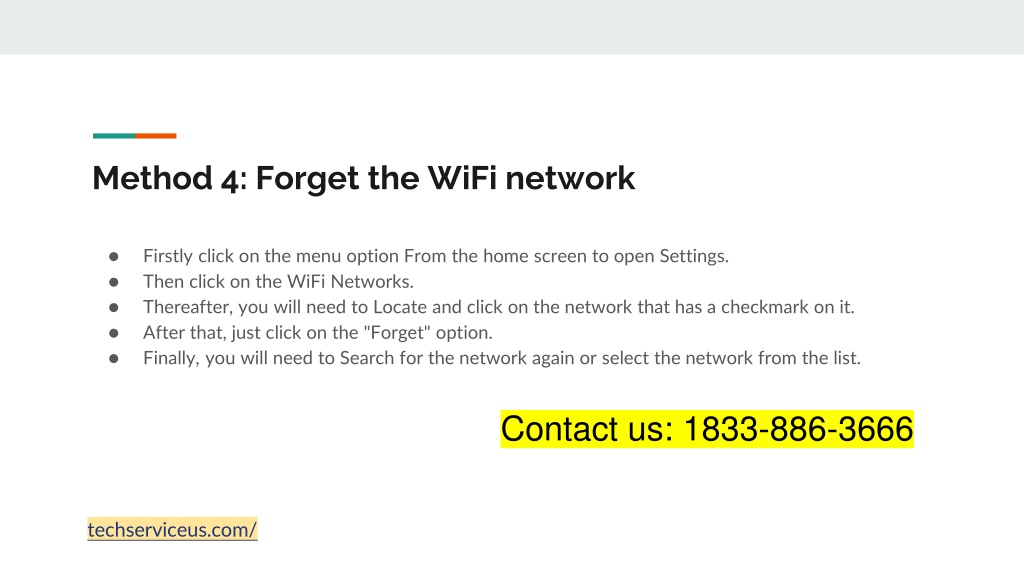Viewport: 1024px width, 576px height.
Task: Click the bullet dot before 'After that'
Action: click(x=114, y=333)
